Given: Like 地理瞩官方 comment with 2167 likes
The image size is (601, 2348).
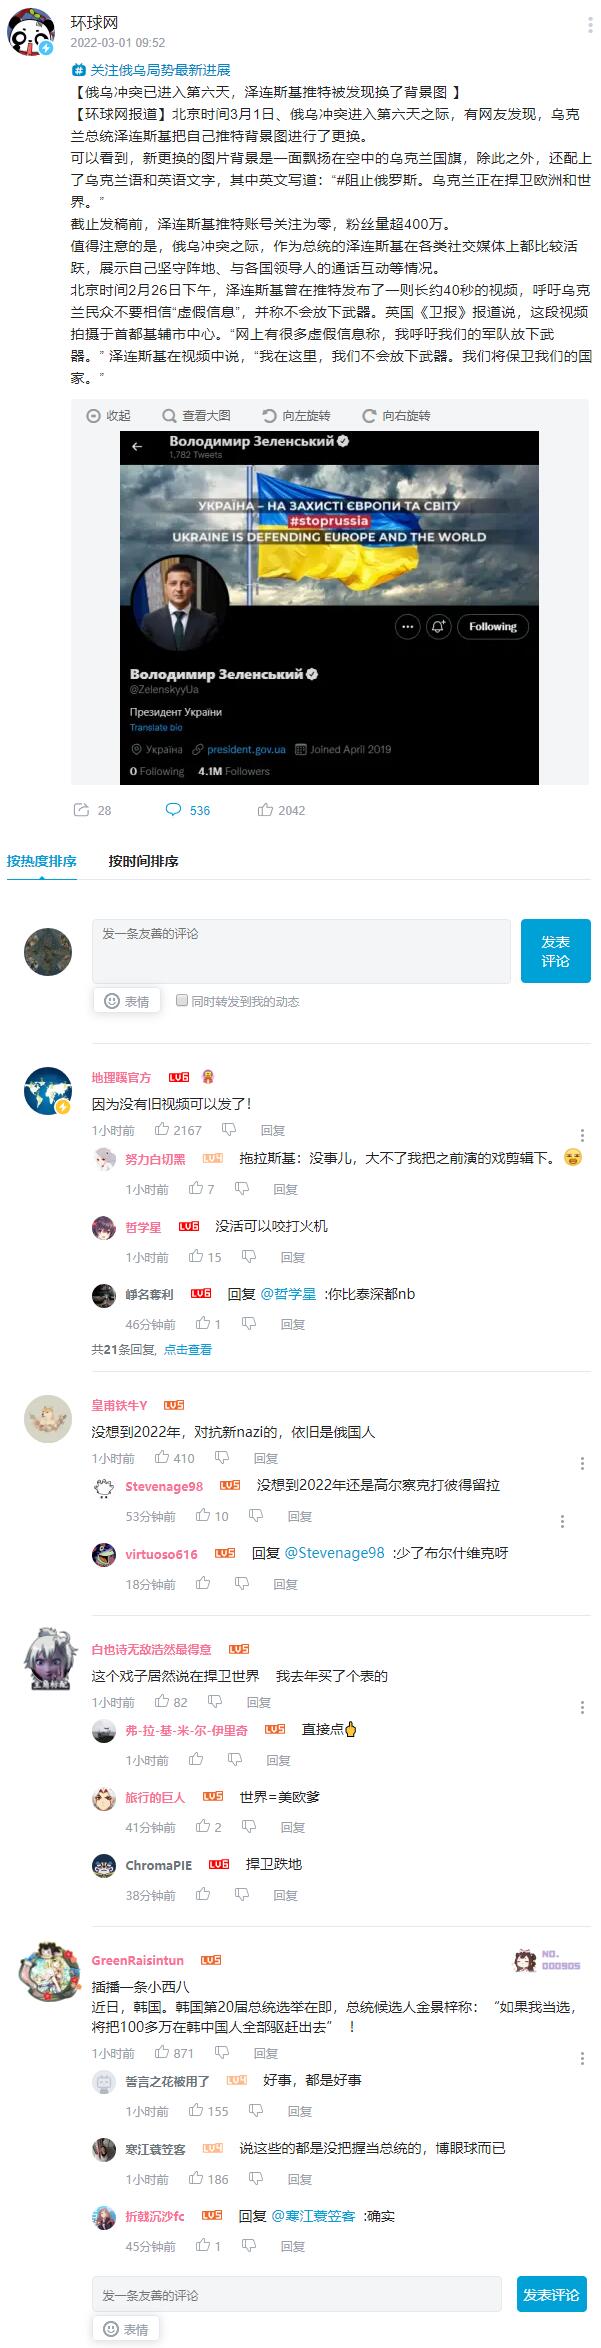Looking at the screenshot, I should tap(162, 1129).
